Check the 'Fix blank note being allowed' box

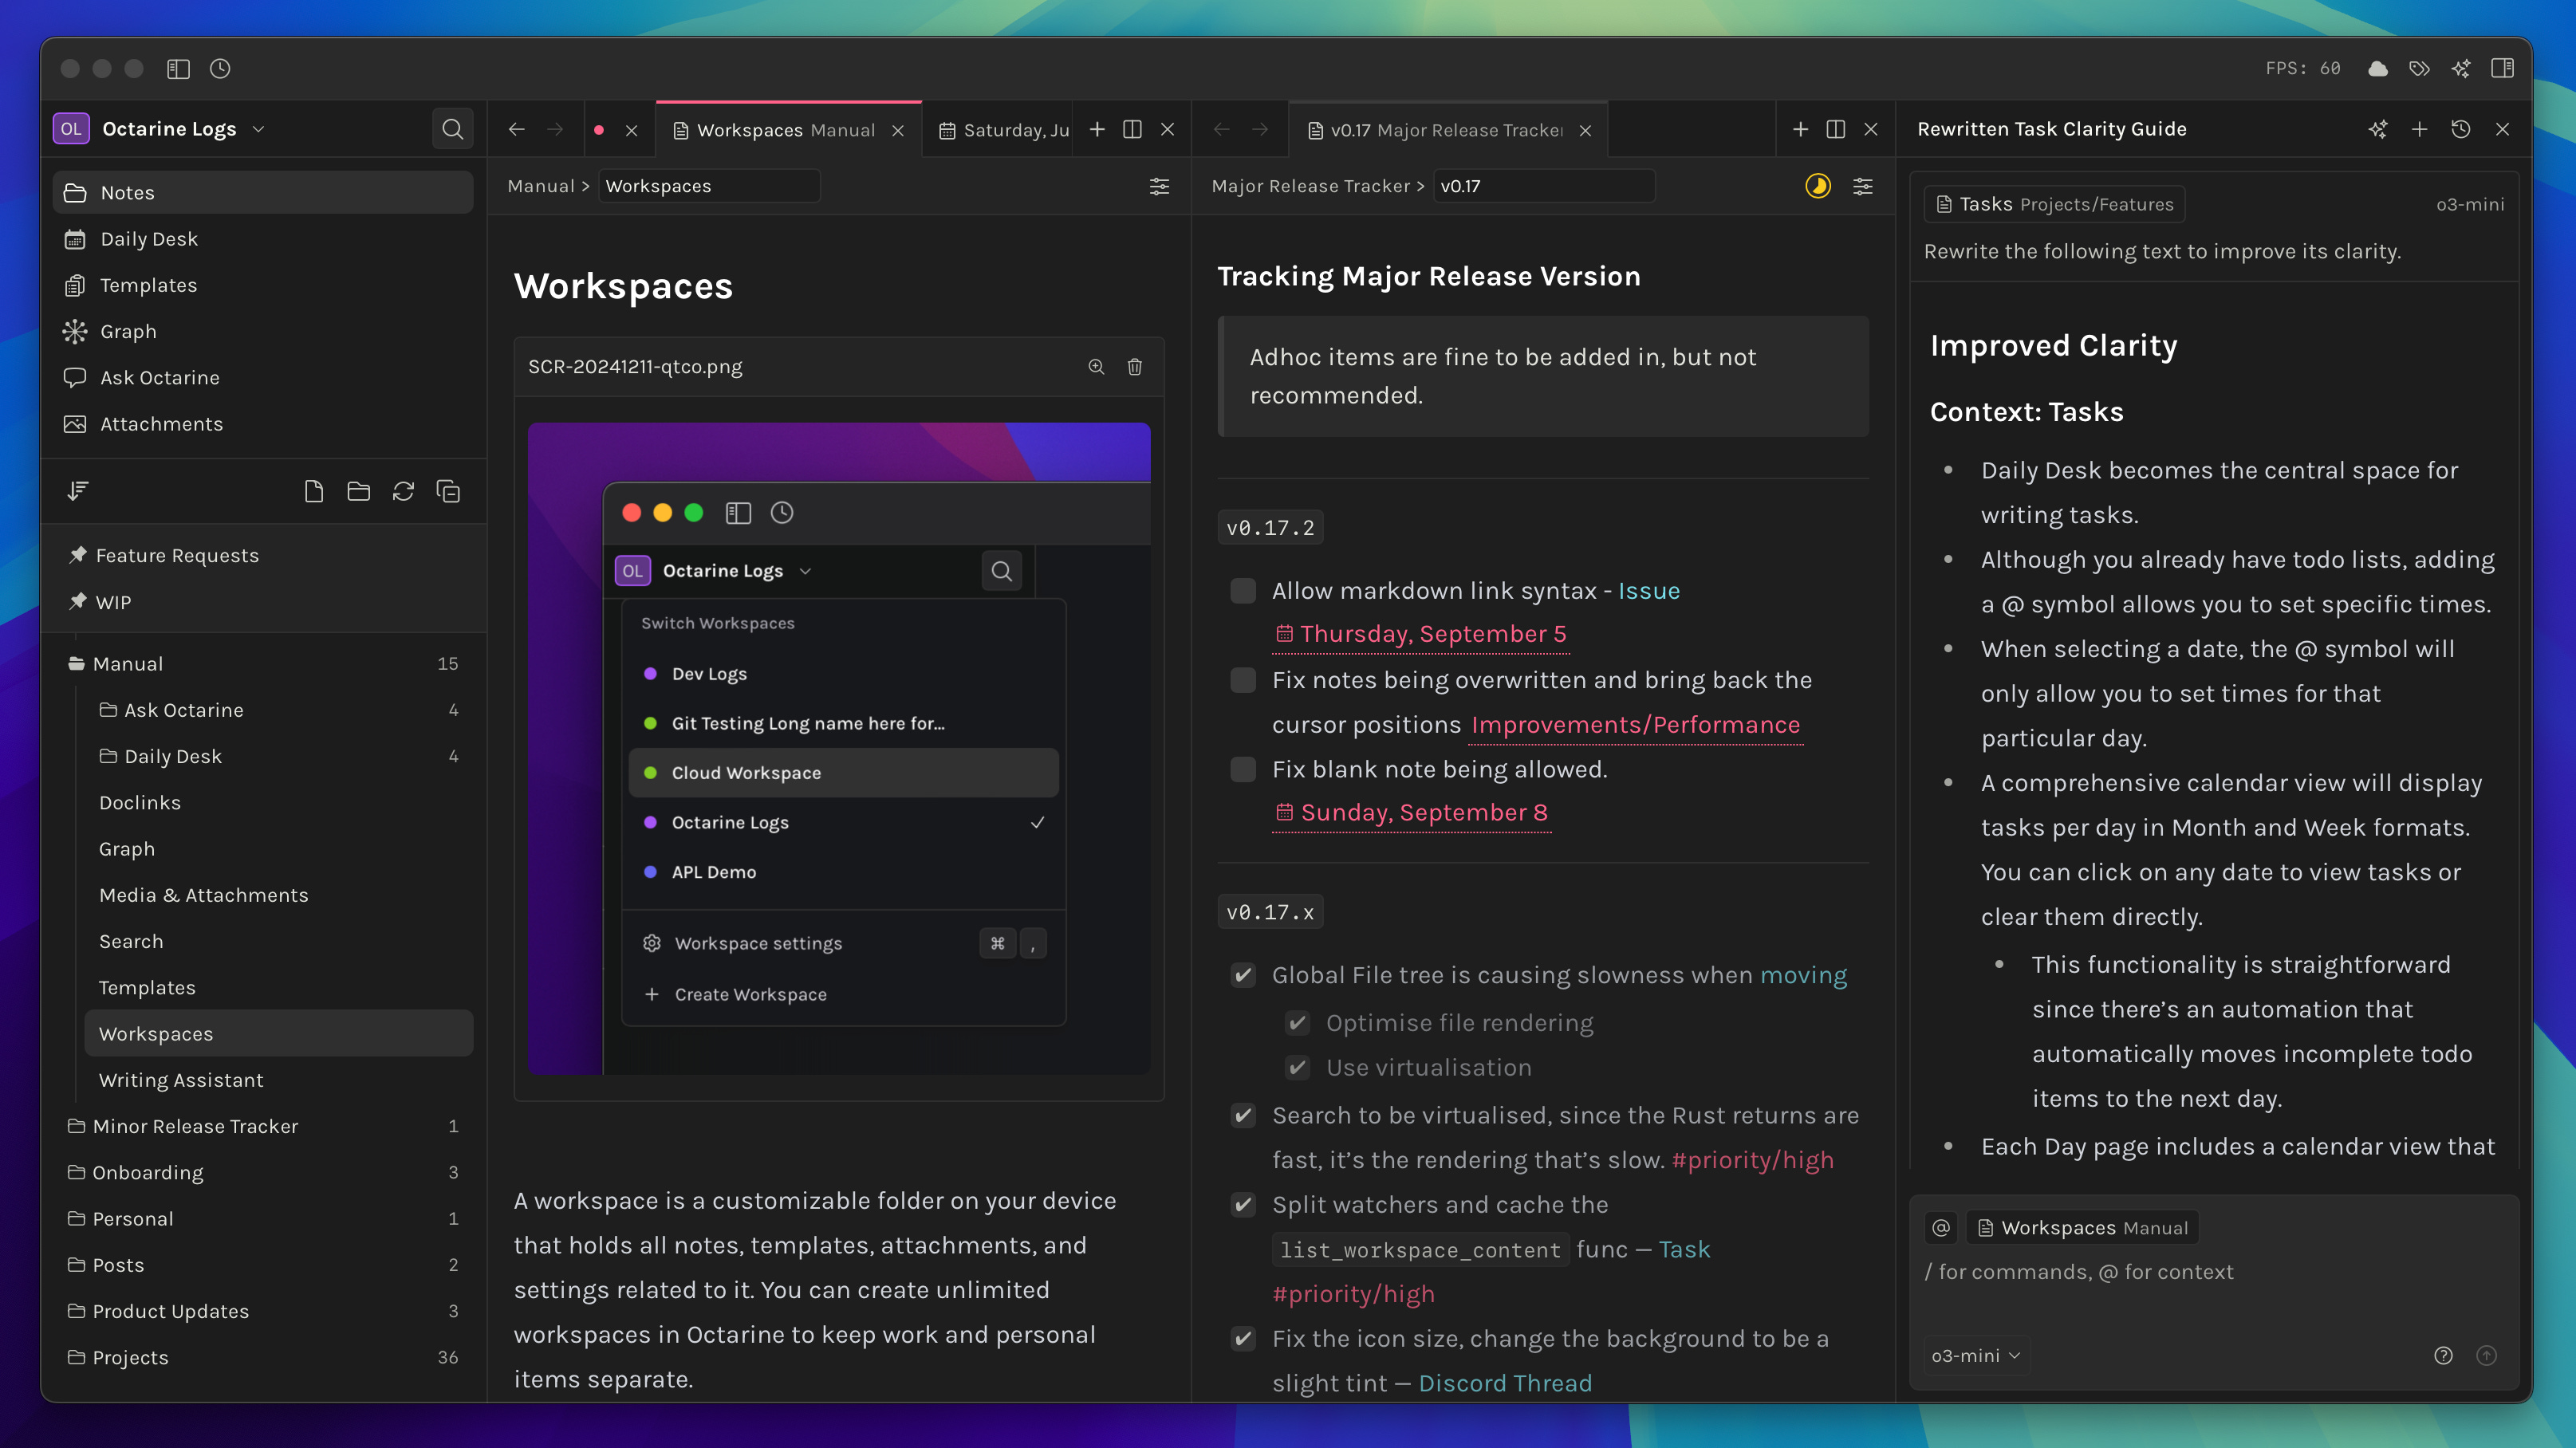pos(1243,769)
